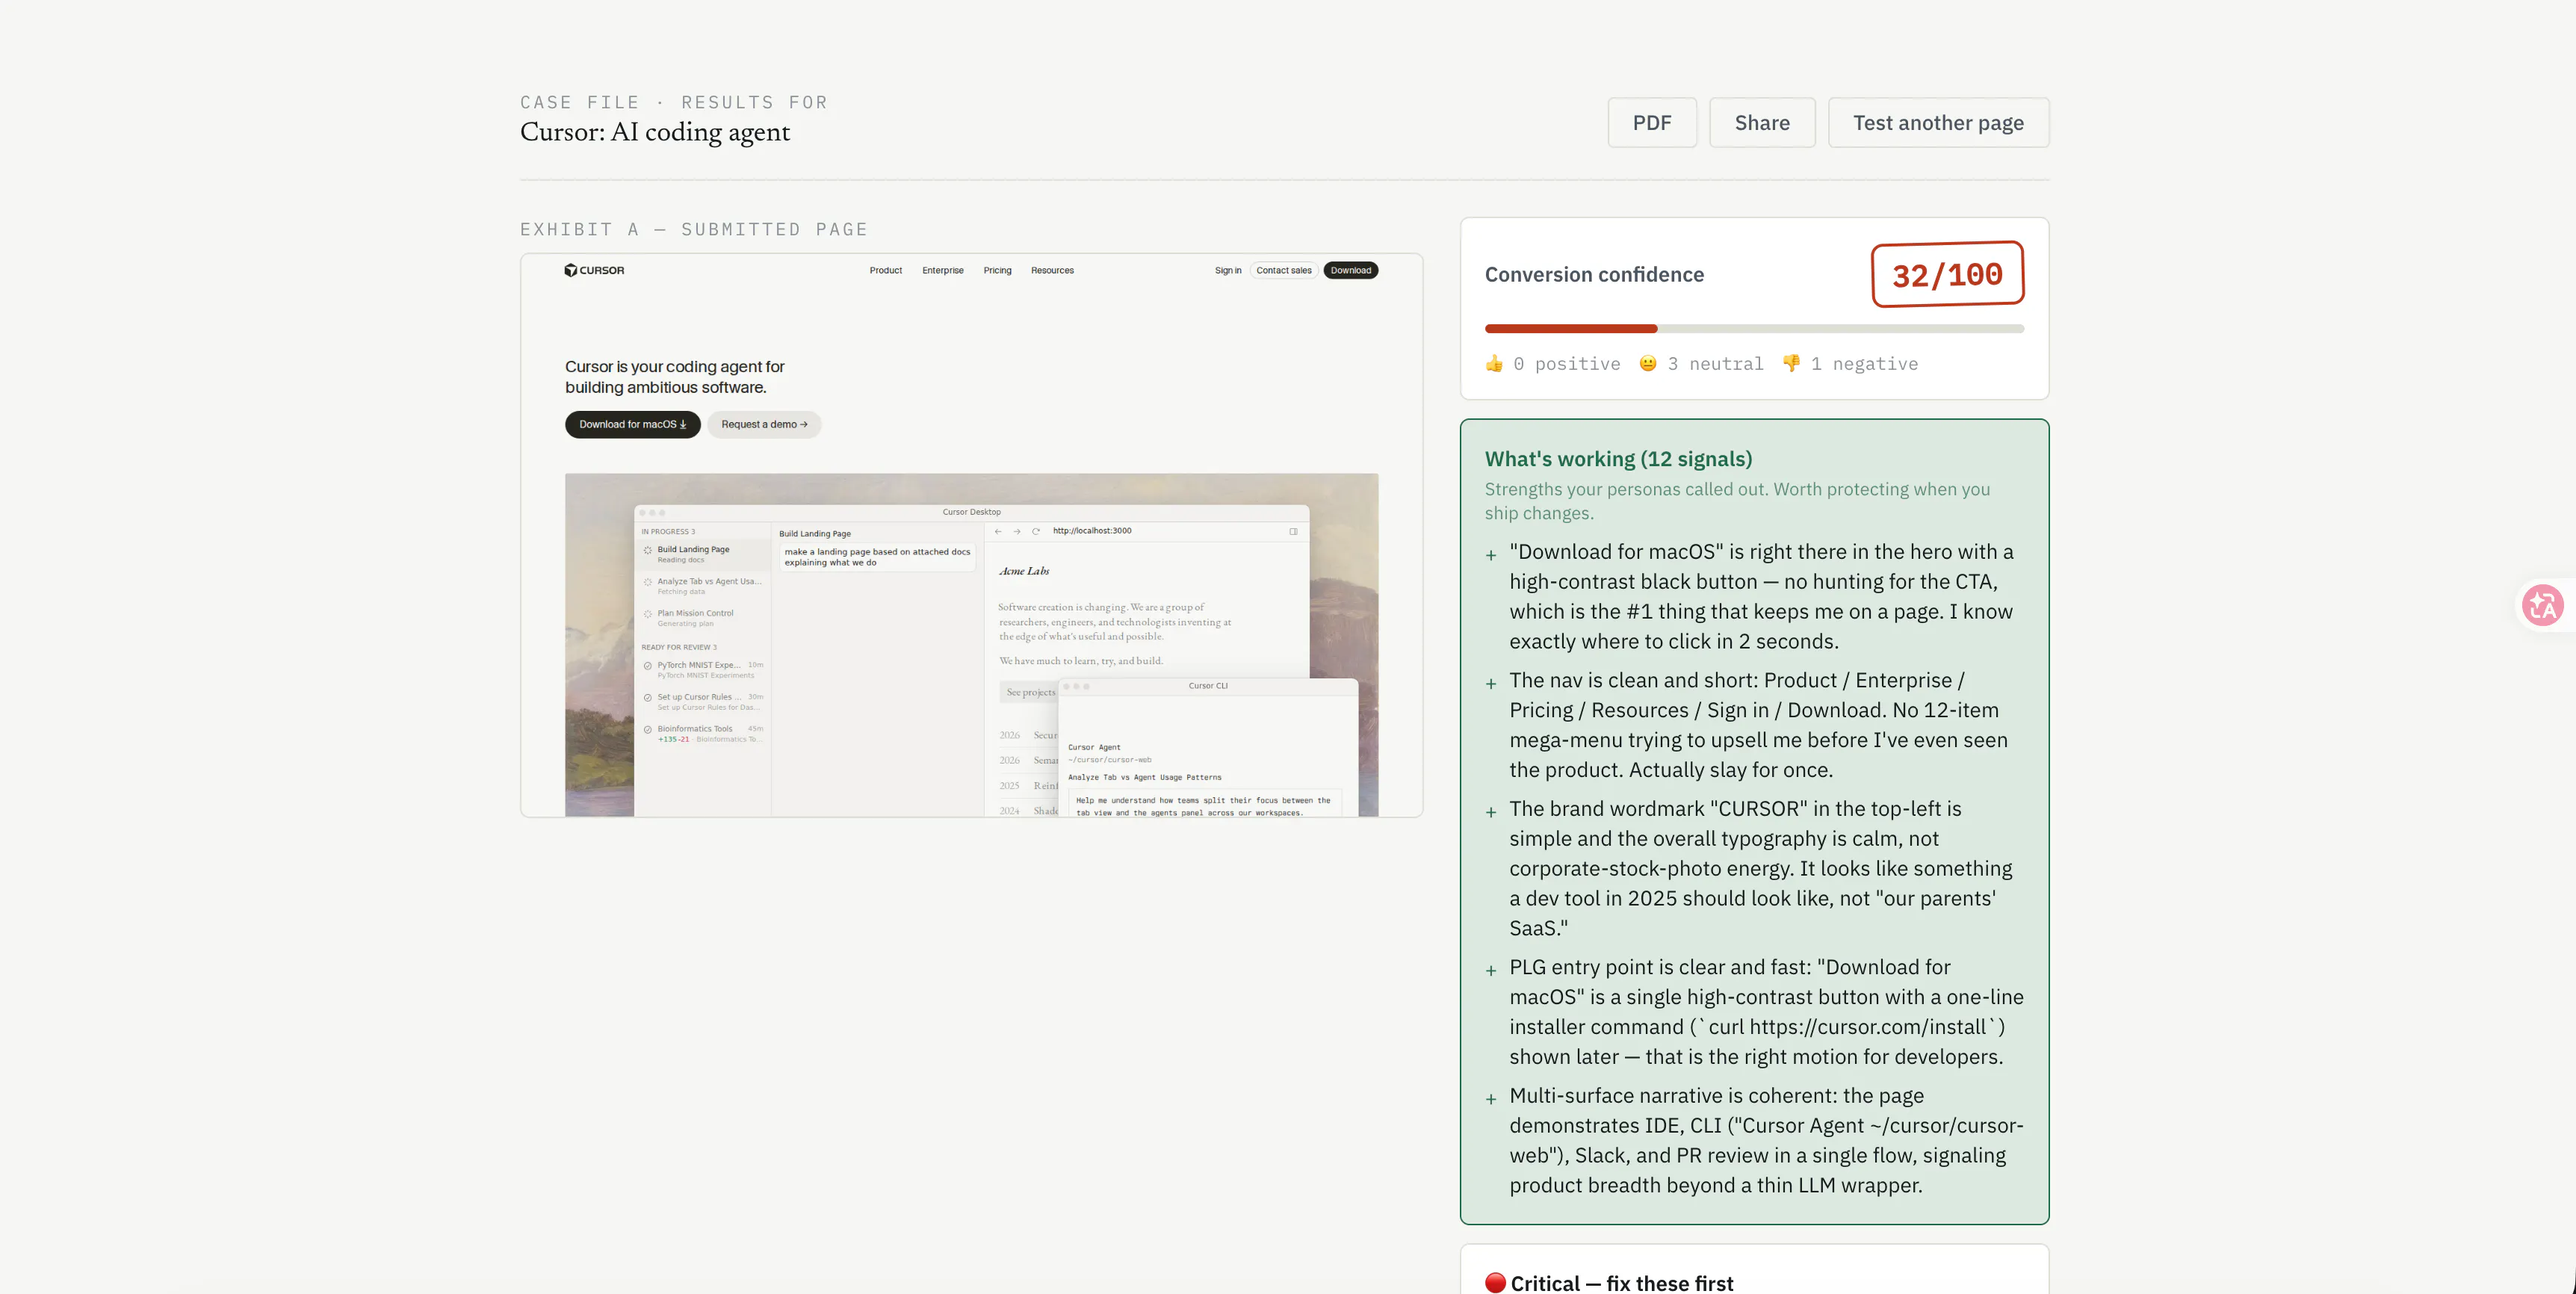Image resolution: width=2576 pixels, height=1294 pixels.
Task: Click Enterprise in the preview navigation
Action: [942, 270]
